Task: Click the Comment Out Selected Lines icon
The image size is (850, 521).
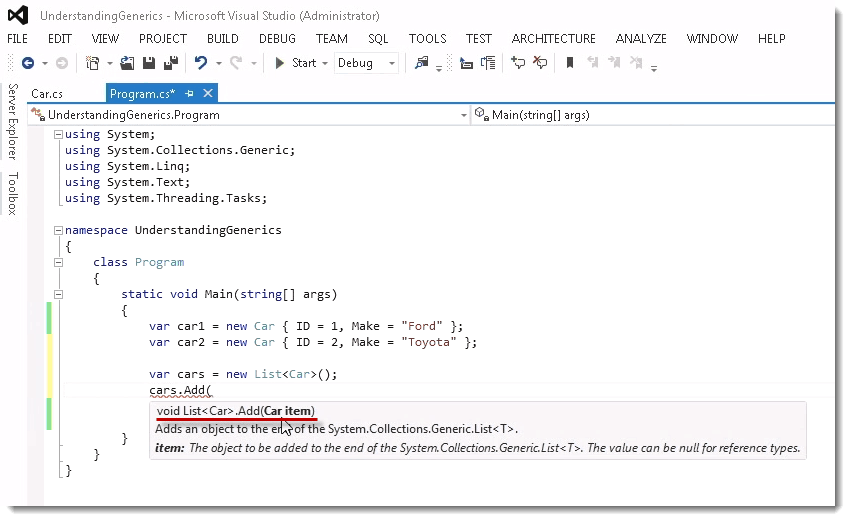Action: pyautogui.click(x=466, y=63)
